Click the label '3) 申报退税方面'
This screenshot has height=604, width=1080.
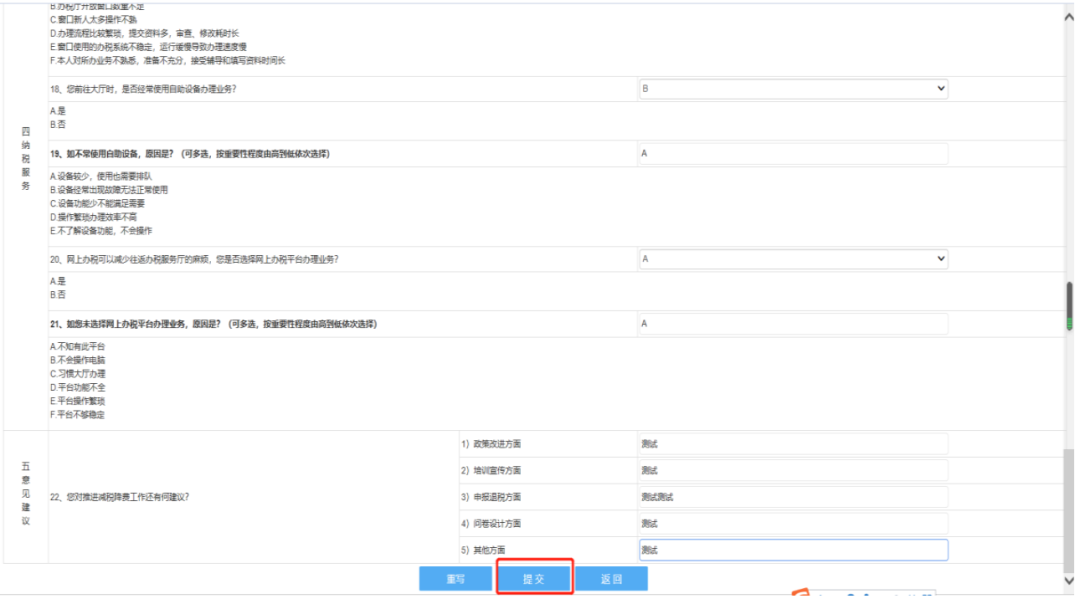coord(491,497)
